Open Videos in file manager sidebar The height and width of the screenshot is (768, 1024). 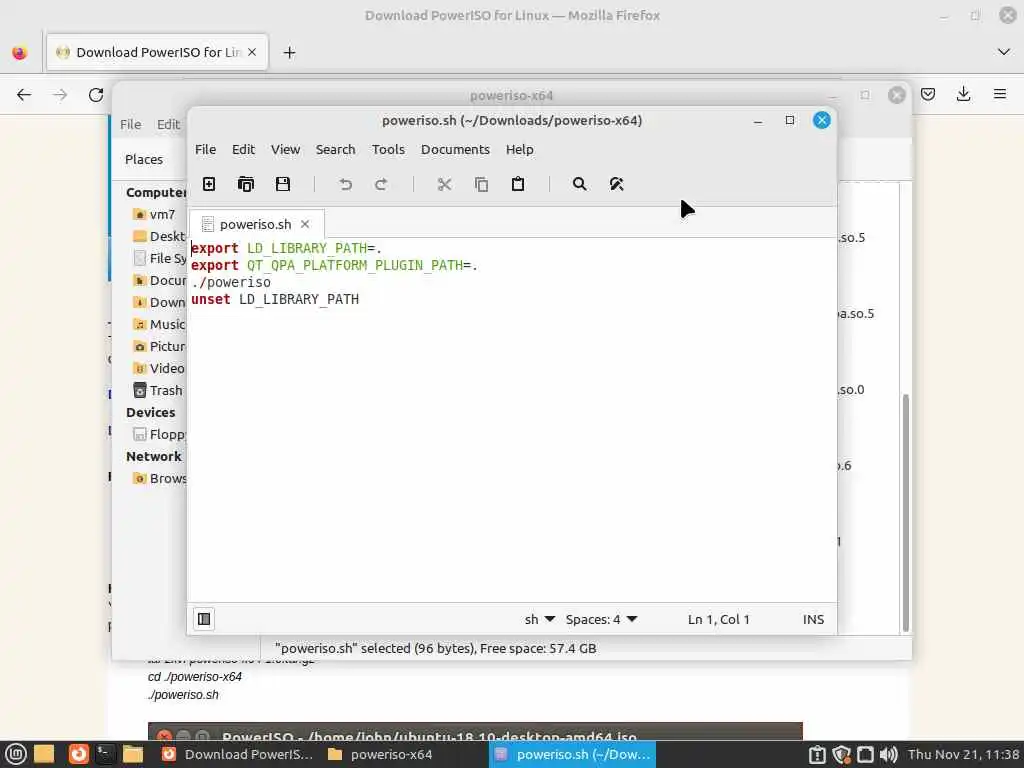[x=159, y=368]
